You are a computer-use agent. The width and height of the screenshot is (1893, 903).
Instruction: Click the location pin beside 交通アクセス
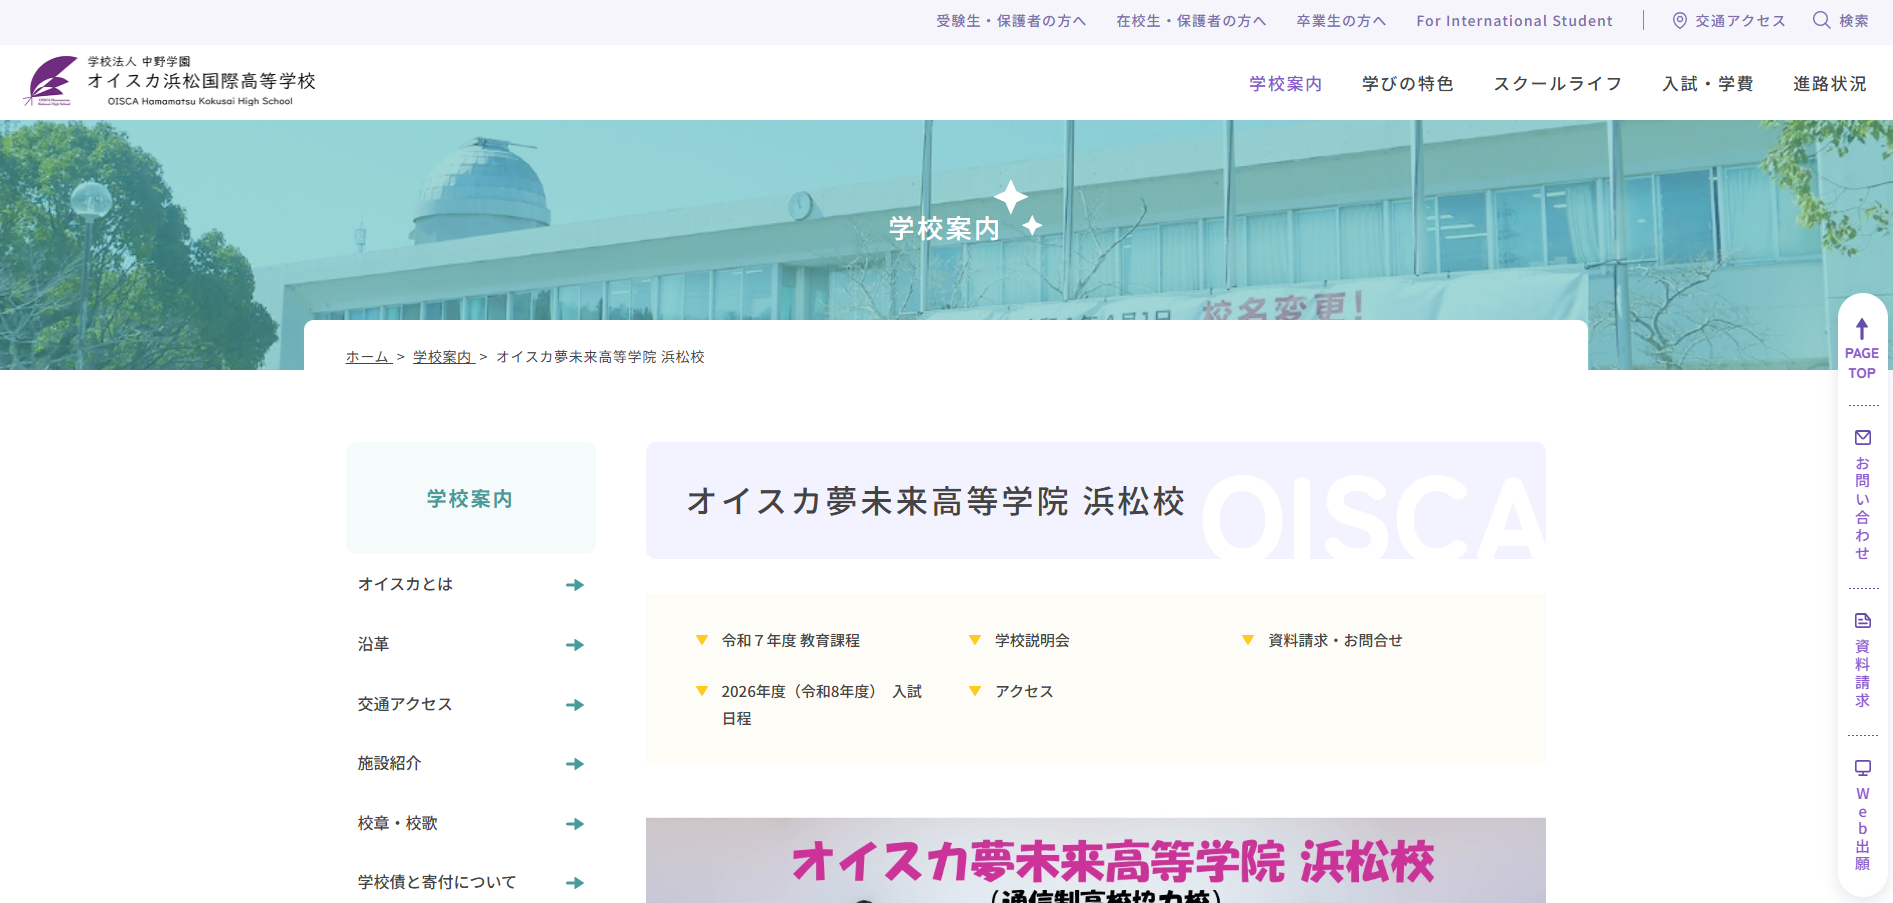pos(1678,20)
